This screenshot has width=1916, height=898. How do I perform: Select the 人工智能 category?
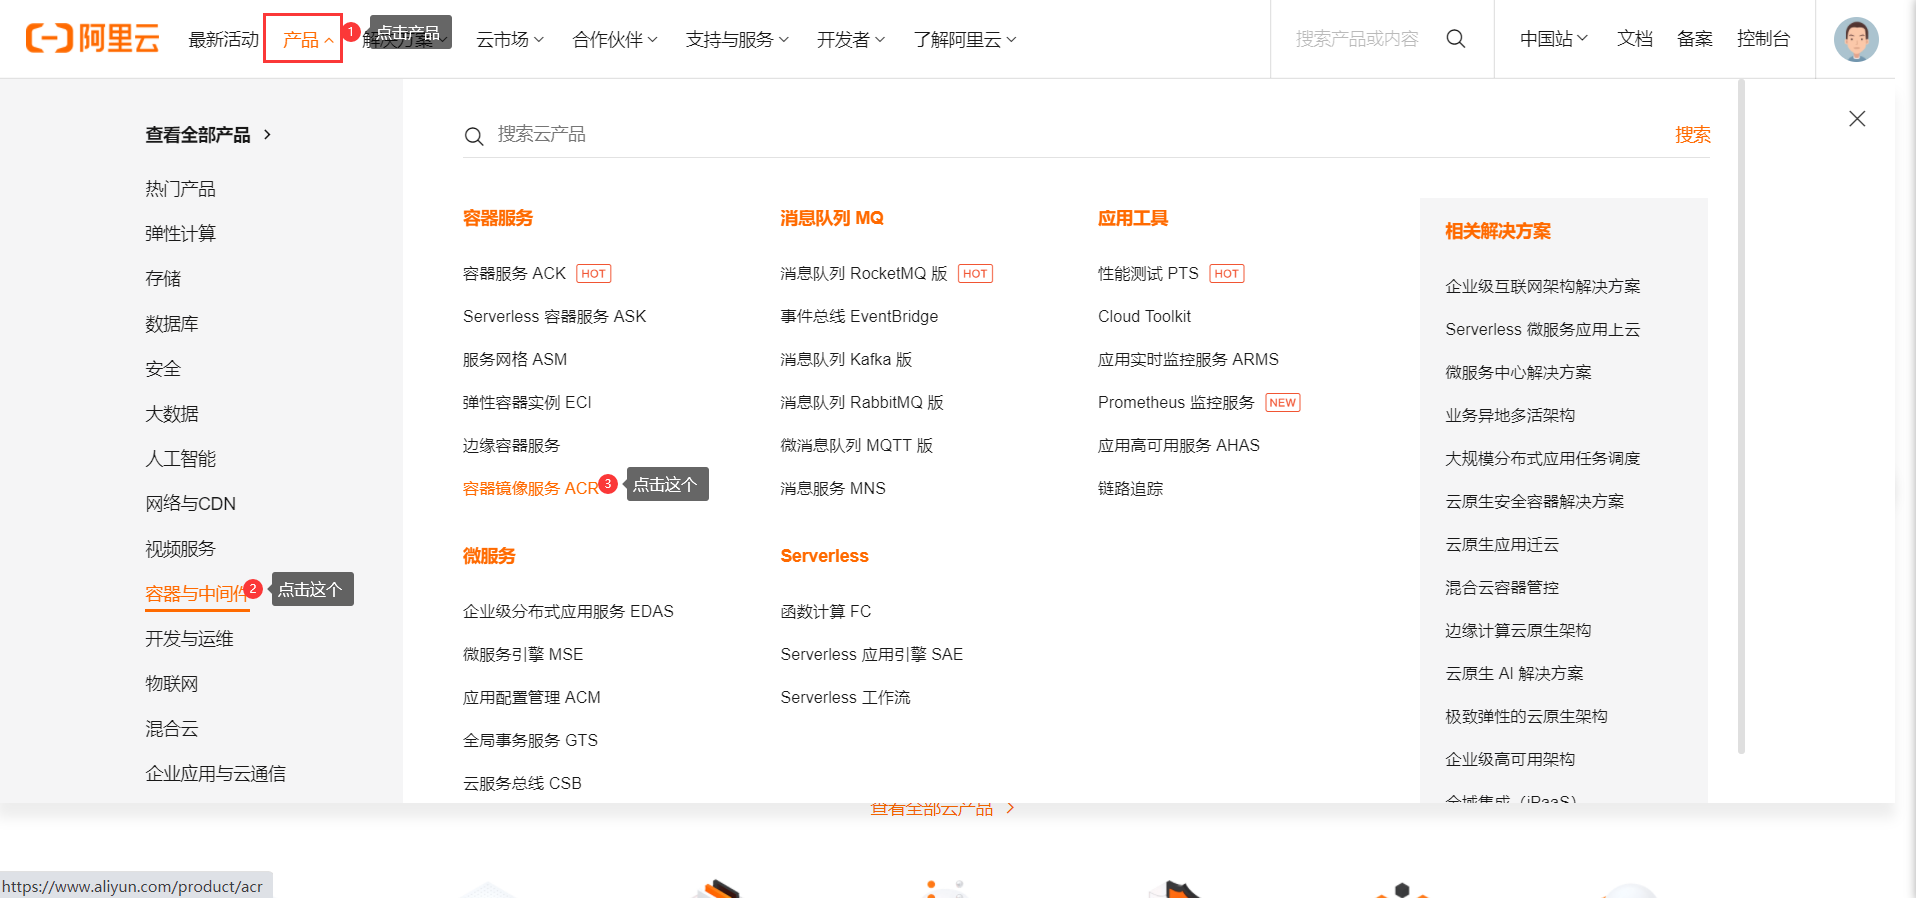click(180, 458)
